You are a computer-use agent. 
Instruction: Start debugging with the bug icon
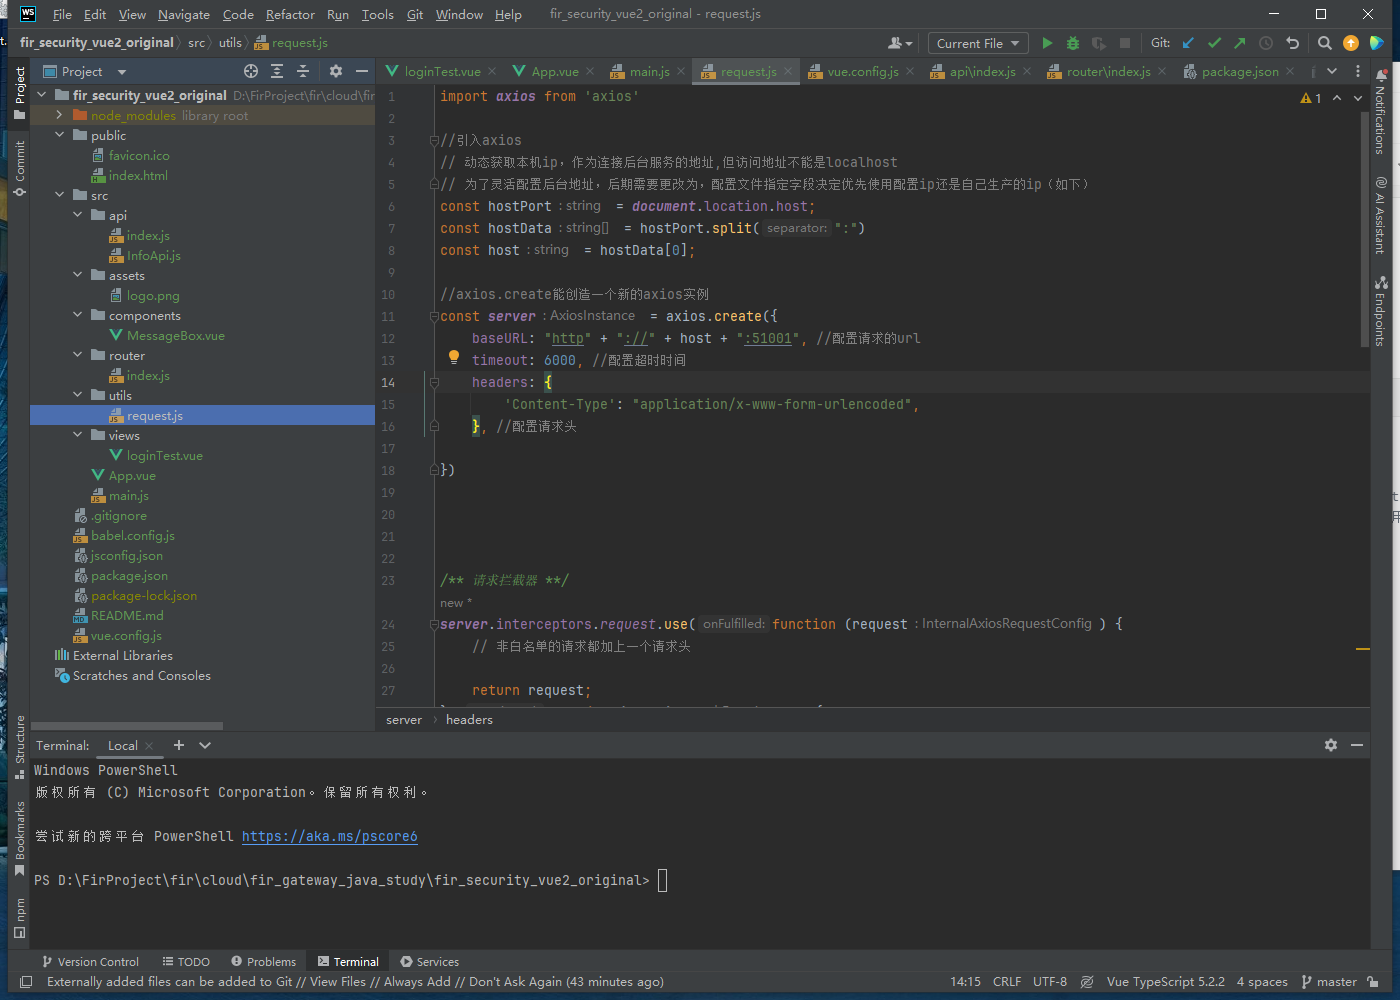(x=1073, y=43)
